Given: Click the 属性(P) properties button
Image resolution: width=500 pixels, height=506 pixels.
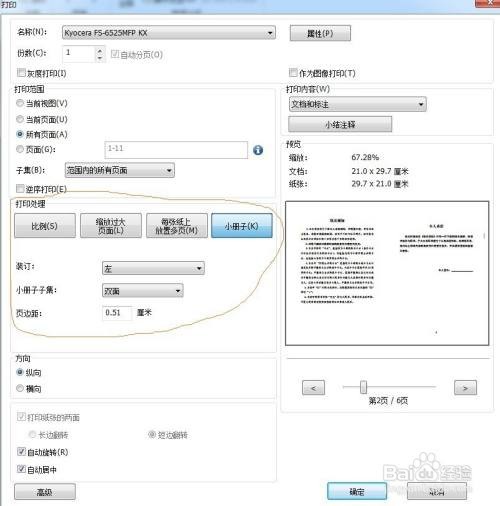Looking at the screenshot, I should click(320, 33).
